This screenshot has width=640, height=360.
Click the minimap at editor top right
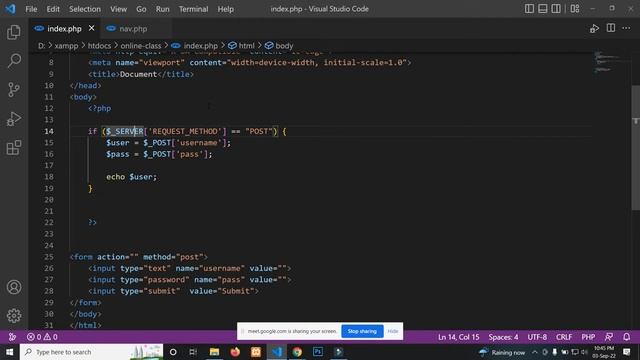pos(606,62)
